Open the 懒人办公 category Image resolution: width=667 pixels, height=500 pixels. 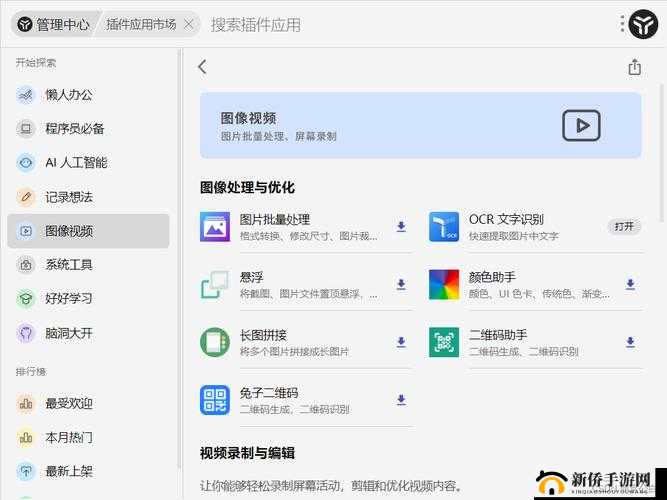coord(88,94)
